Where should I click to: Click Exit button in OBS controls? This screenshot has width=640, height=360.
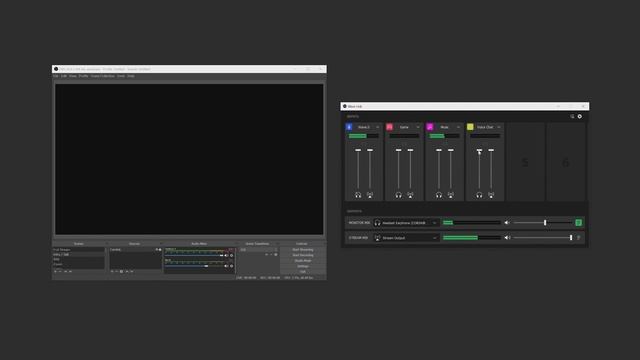[x=303, y=271]
